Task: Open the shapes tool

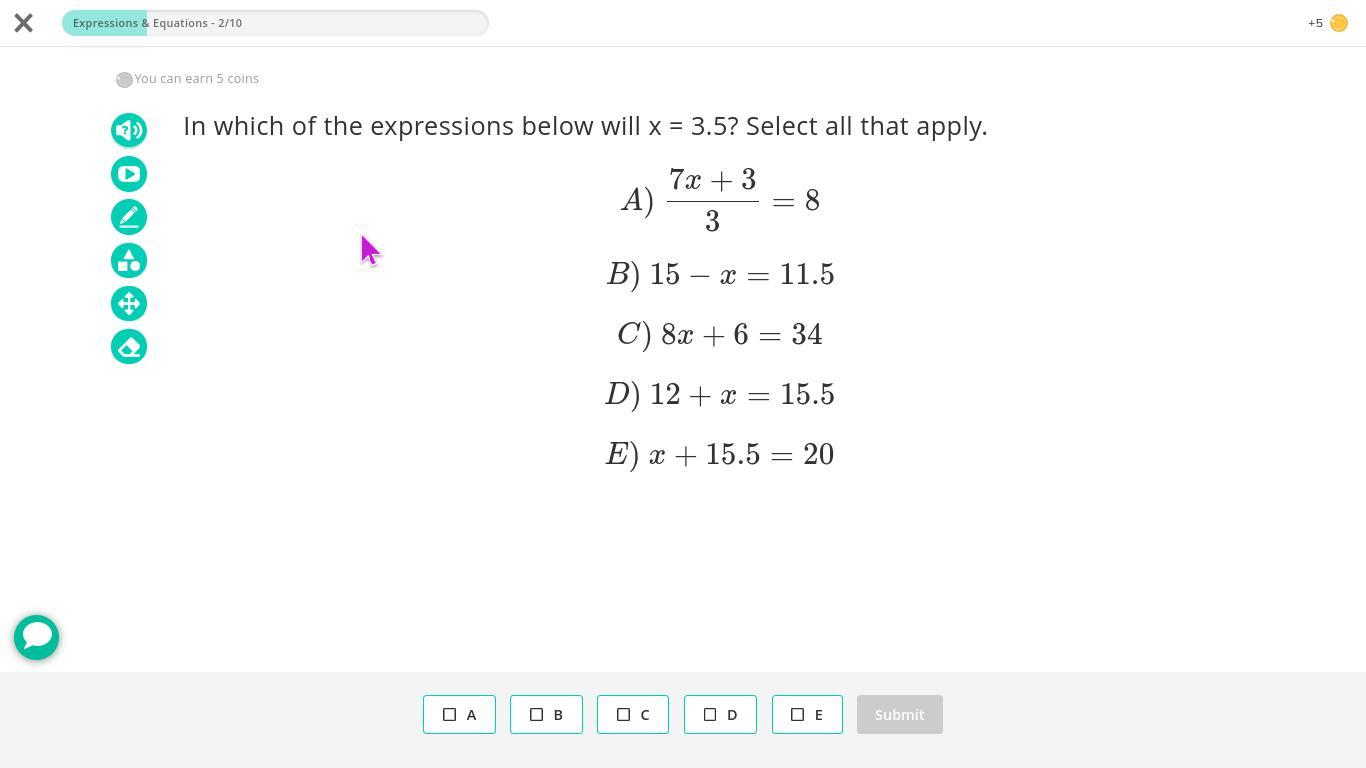Action: (129, 261)
